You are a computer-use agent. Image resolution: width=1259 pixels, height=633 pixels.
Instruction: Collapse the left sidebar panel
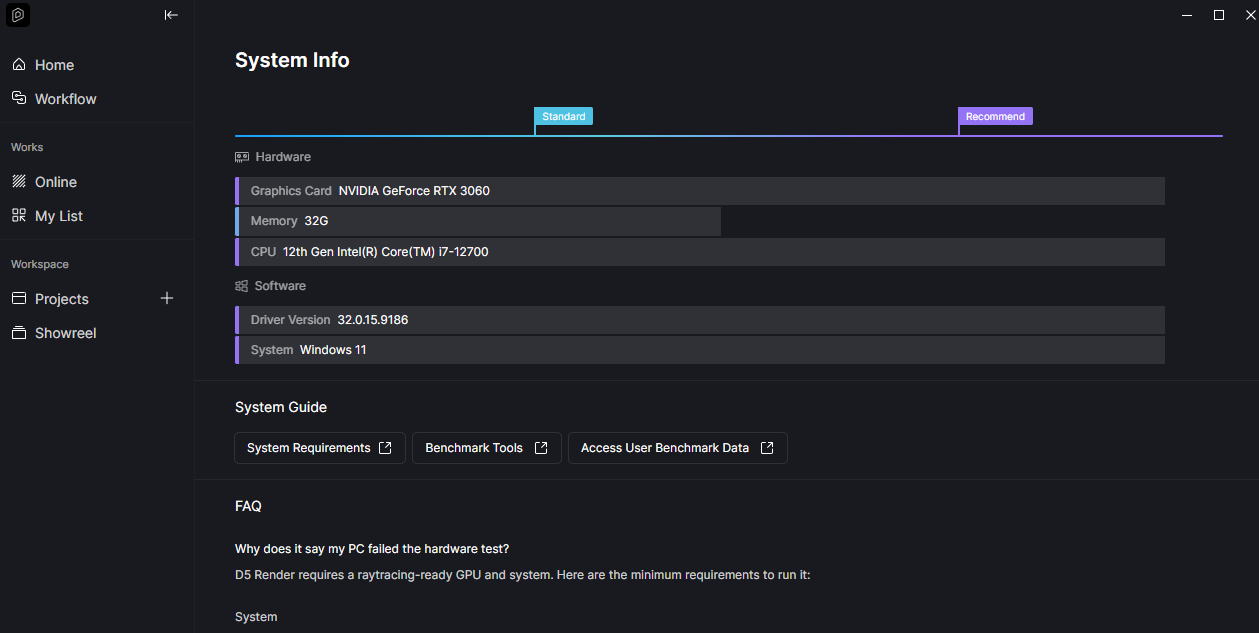tap(171, 15)
